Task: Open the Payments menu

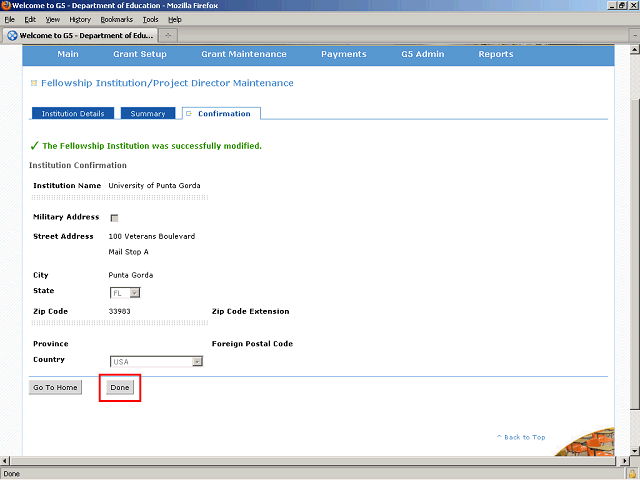Action: (x=344, y=54)
